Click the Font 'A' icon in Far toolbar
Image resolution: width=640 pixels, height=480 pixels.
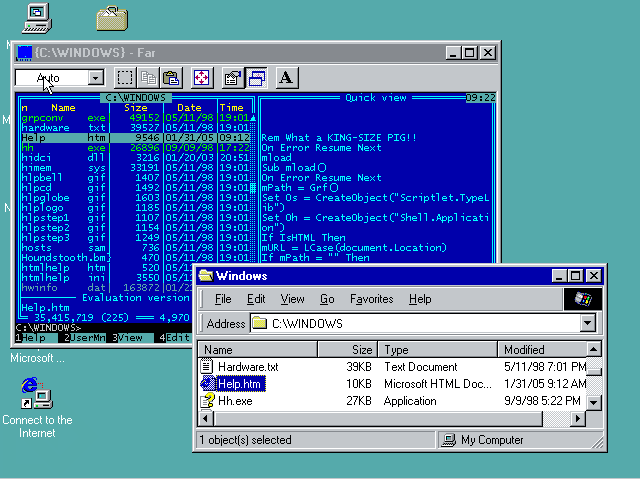[x=287, y=78]
